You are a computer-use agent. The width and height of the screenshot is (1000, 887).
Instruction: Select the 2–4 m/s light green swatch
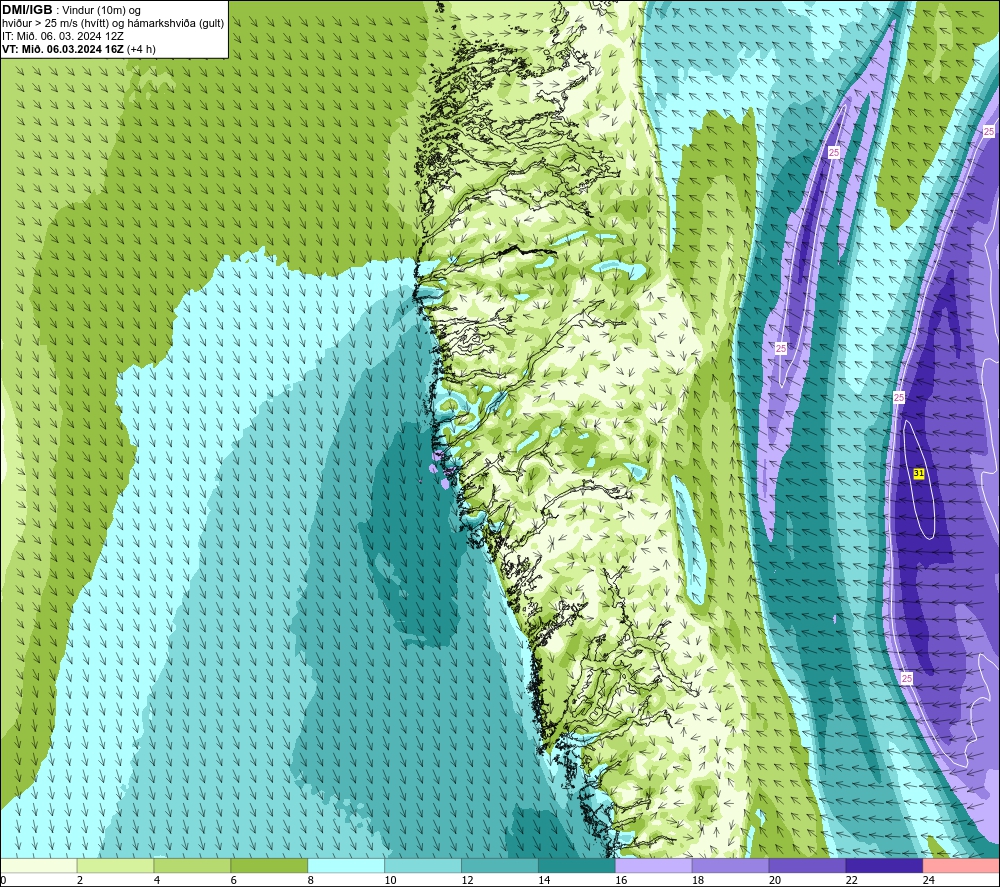point(115,865)
